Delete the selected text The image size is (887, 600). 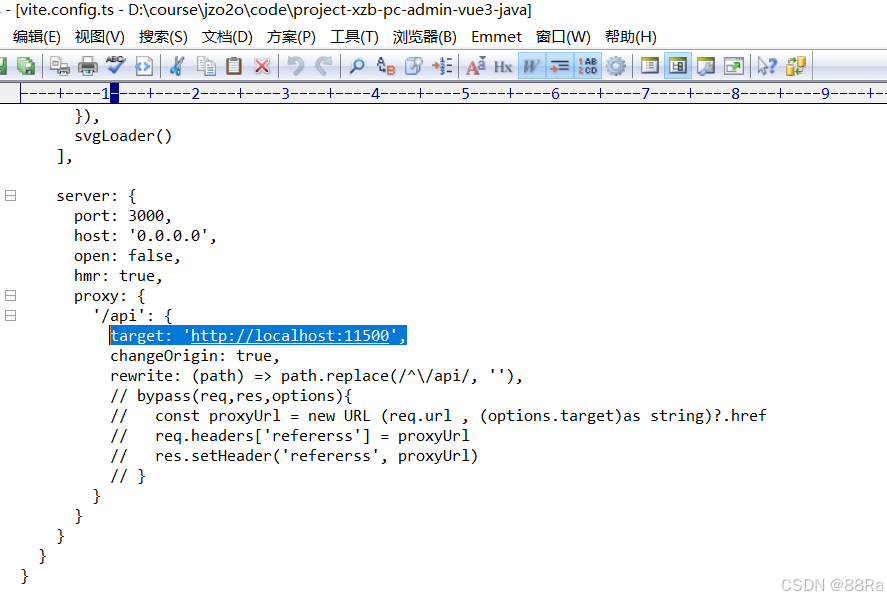(262, 66)
